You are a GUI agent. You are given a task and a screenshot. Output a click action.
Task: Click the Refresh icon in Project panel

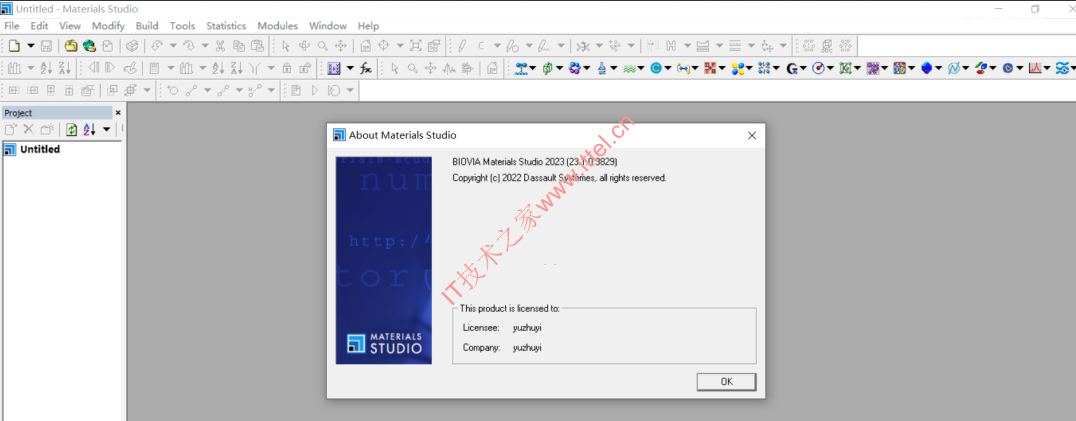(71, 129)
